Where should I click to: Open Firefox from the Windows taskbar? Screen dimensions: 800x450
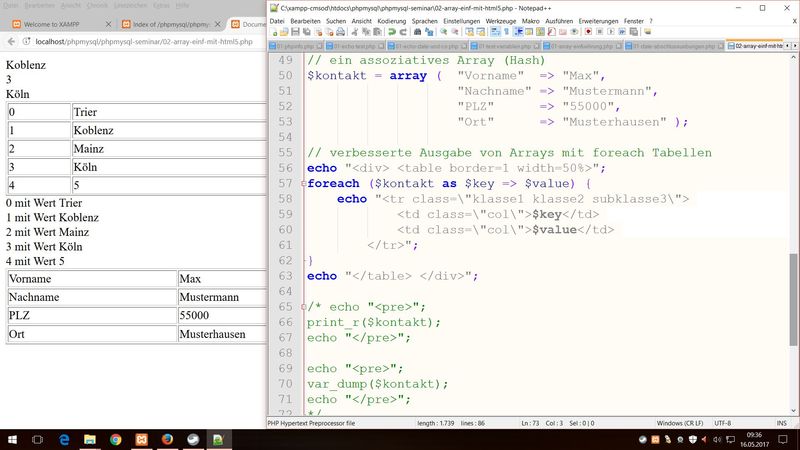pos(165,438)
